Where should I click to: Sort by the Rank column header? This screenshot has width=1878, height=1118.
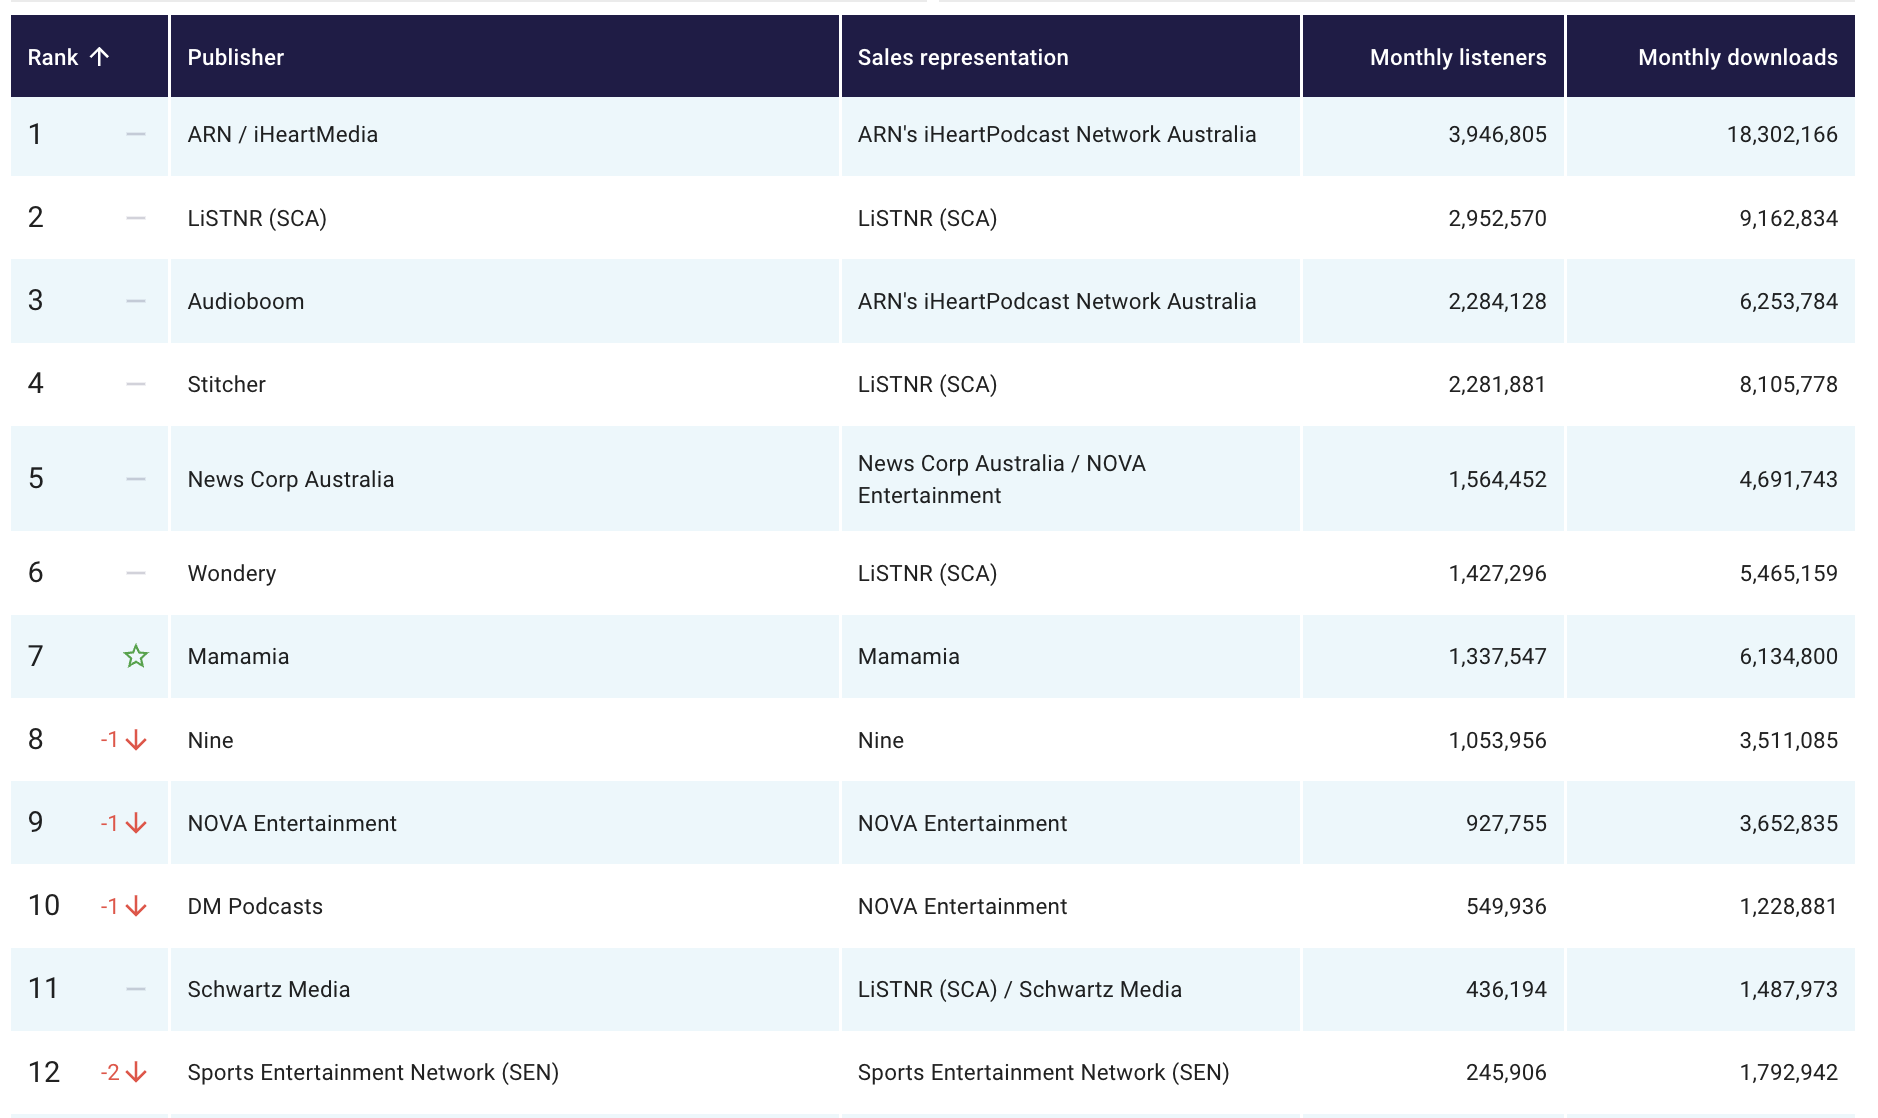click(89, 57)
